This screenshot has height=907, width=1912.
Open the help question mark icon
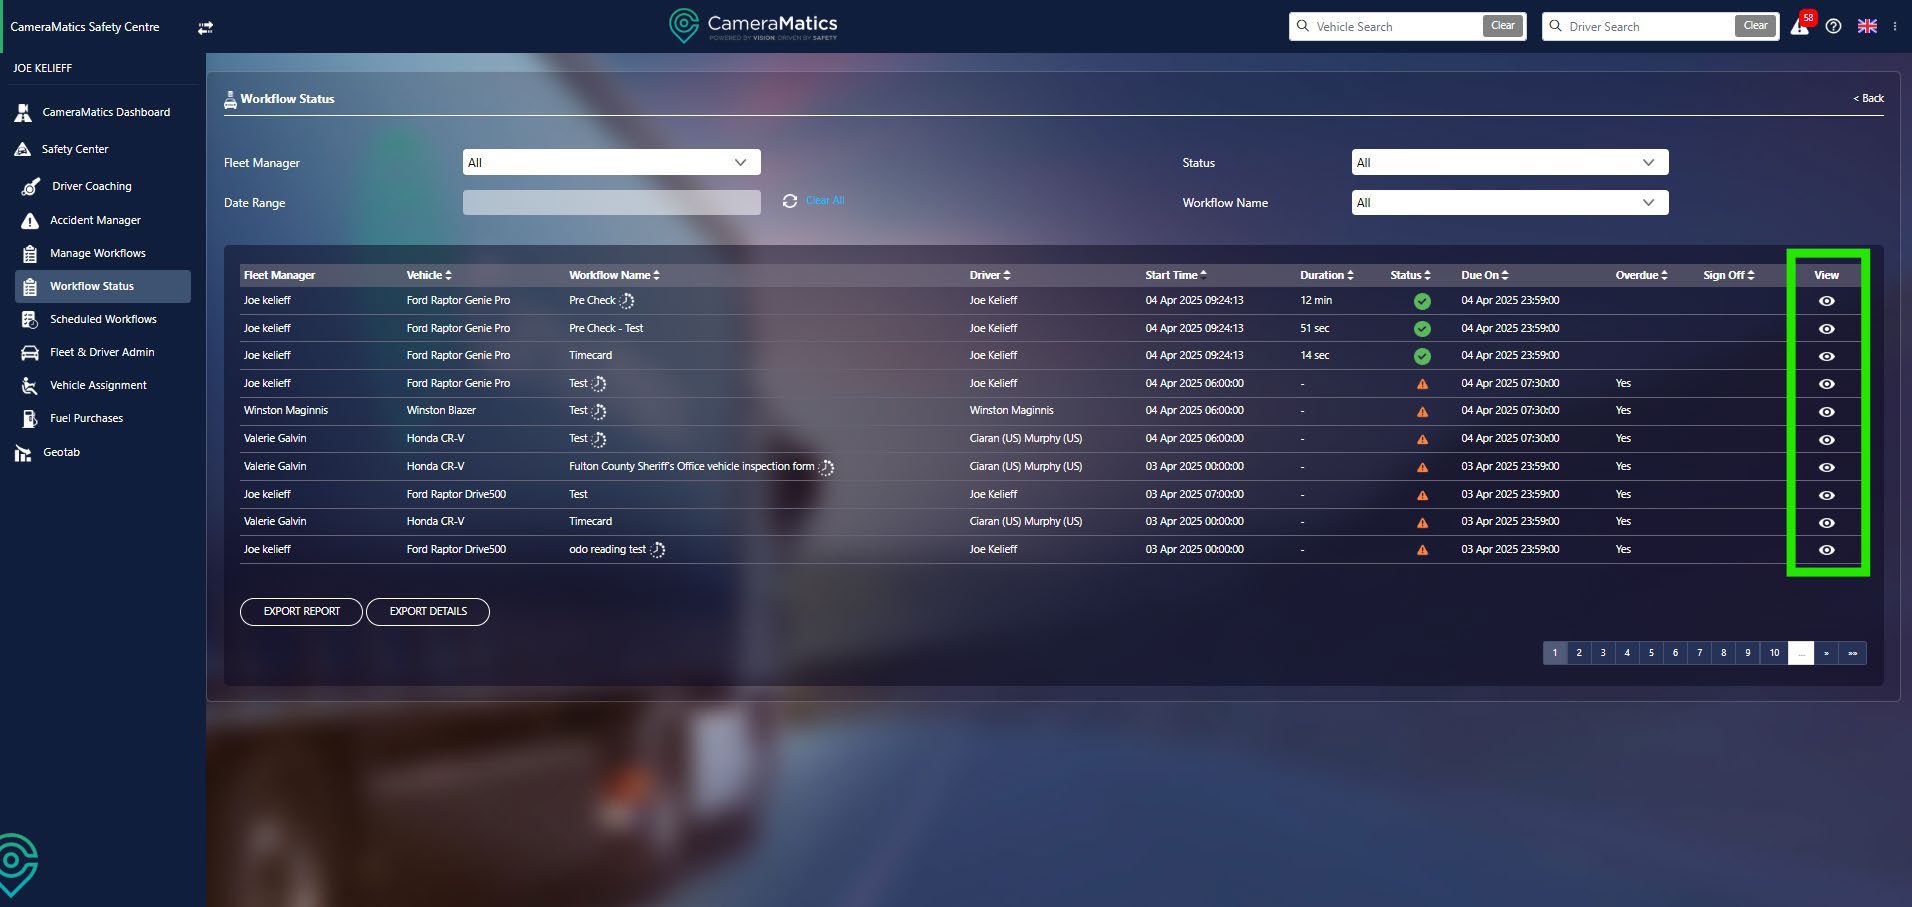tap(1833, 27)
